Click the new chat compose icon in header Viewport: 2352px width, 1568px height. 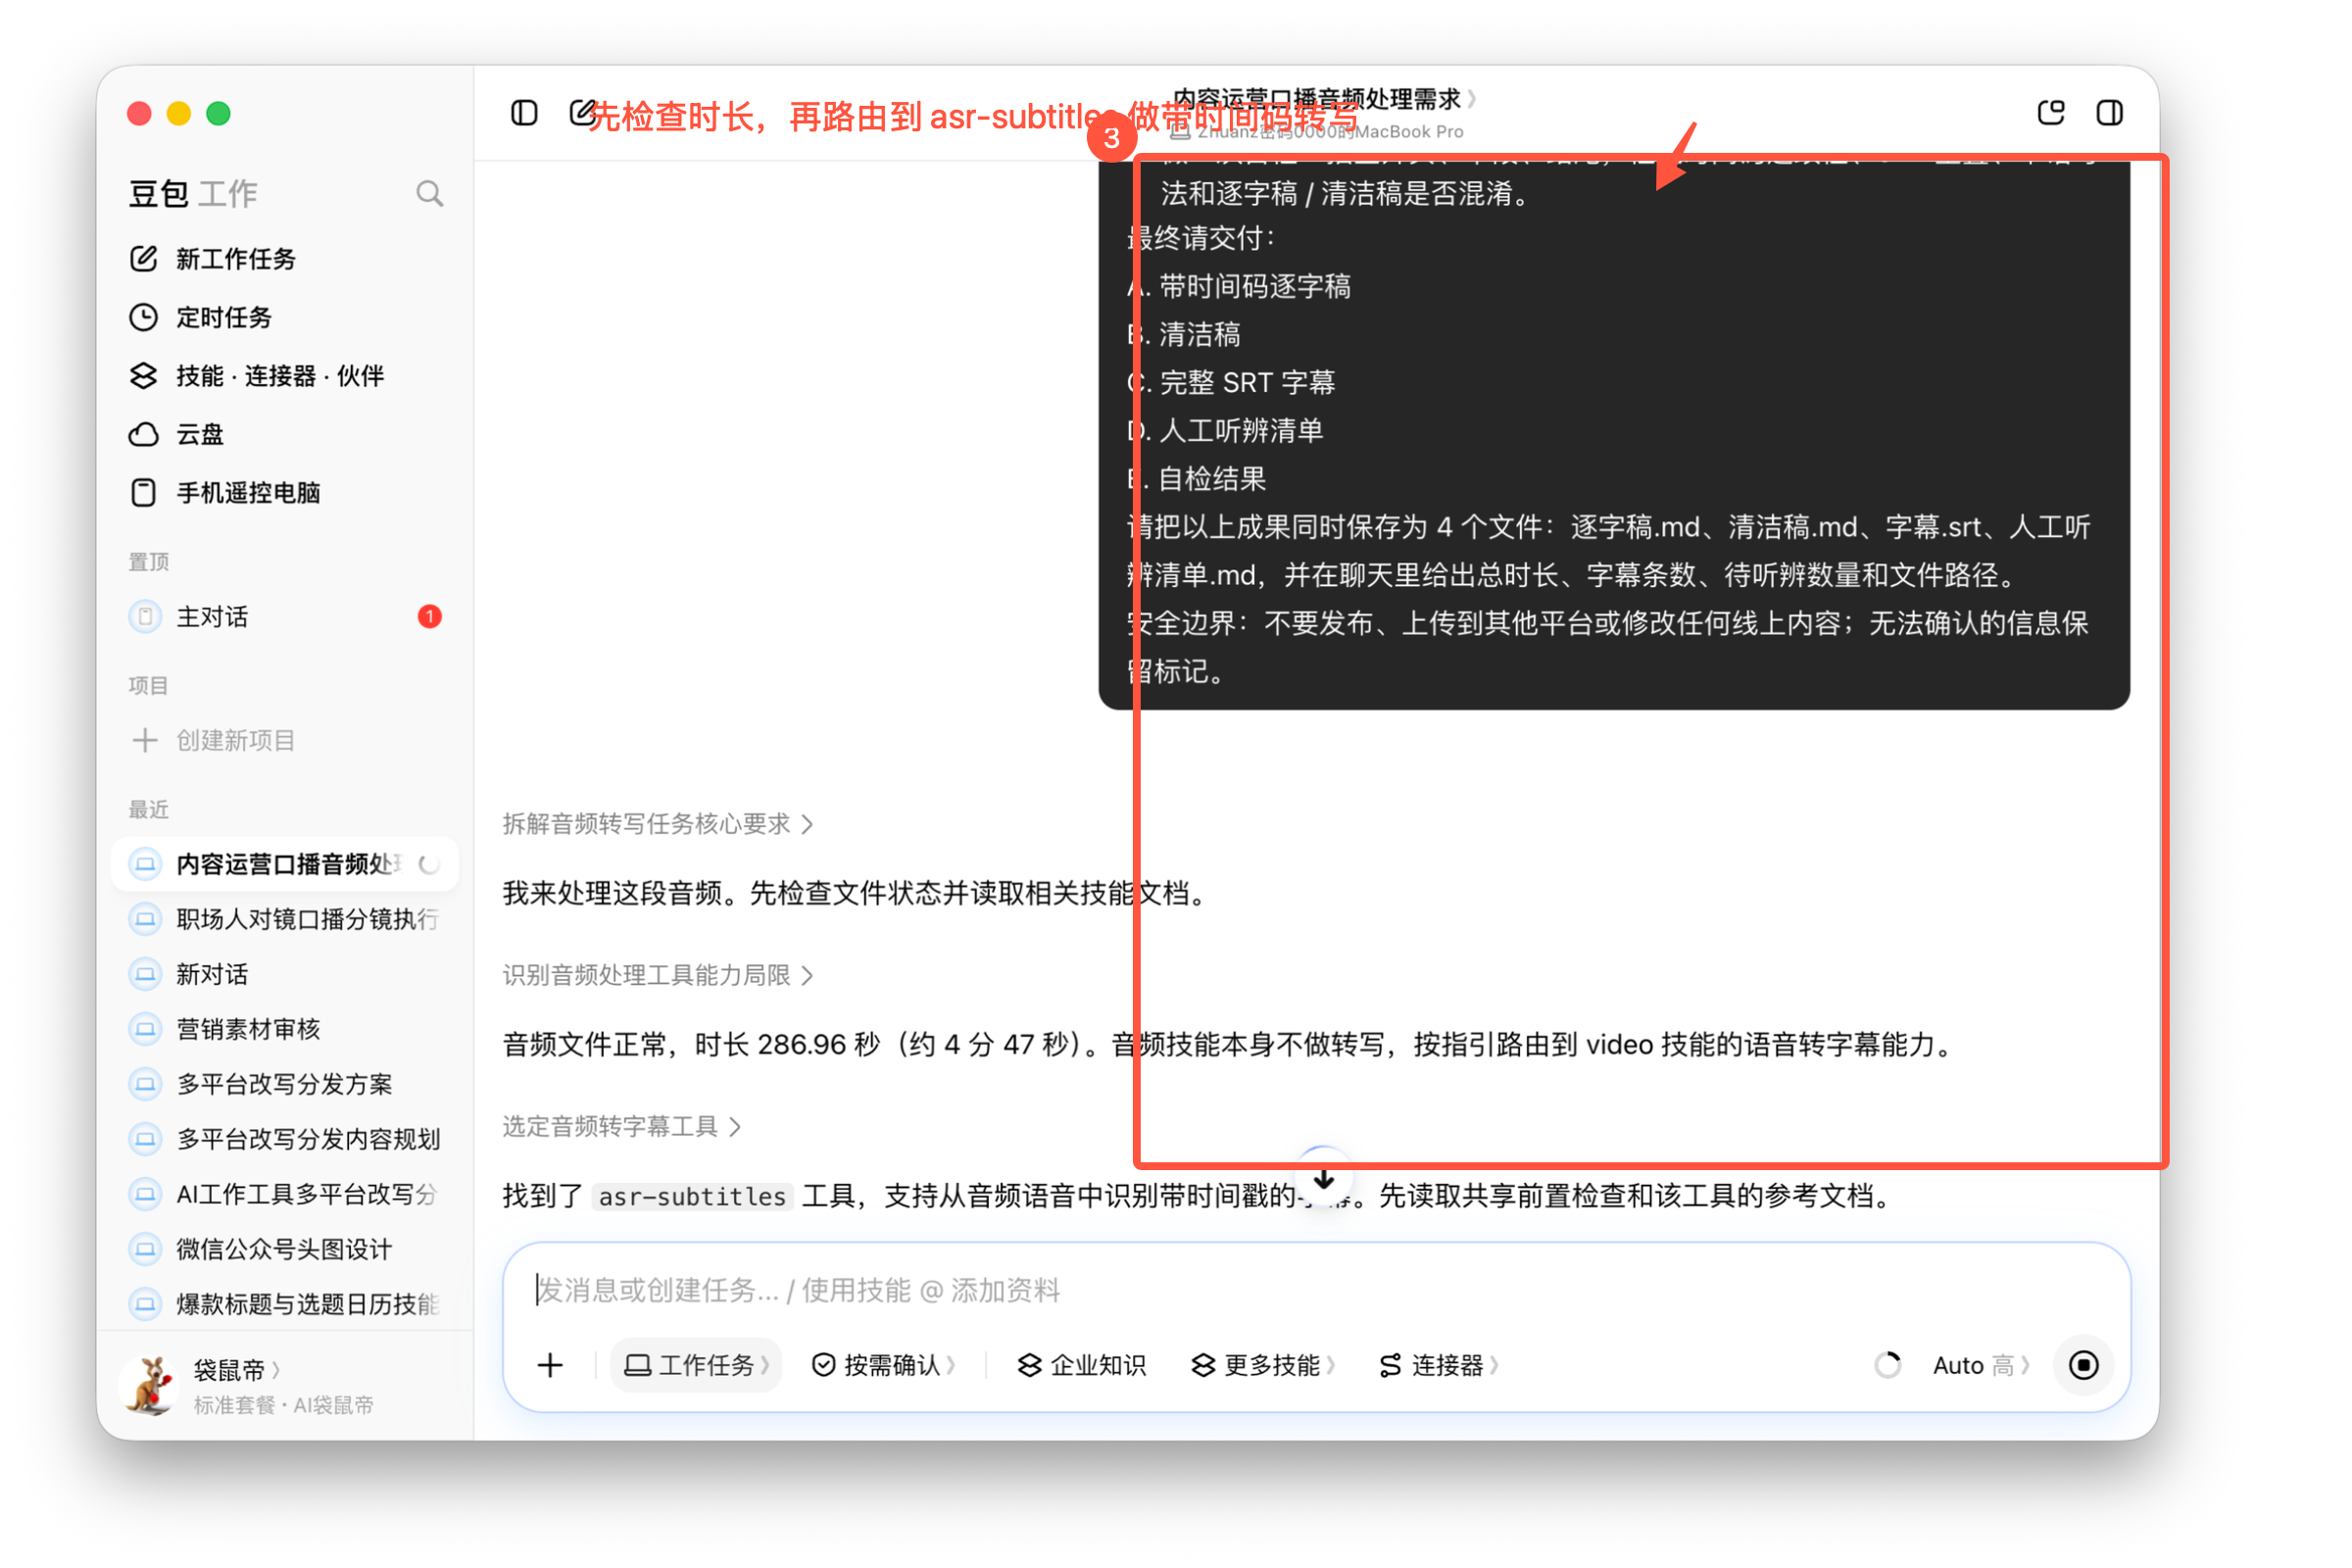coord(582,113)
